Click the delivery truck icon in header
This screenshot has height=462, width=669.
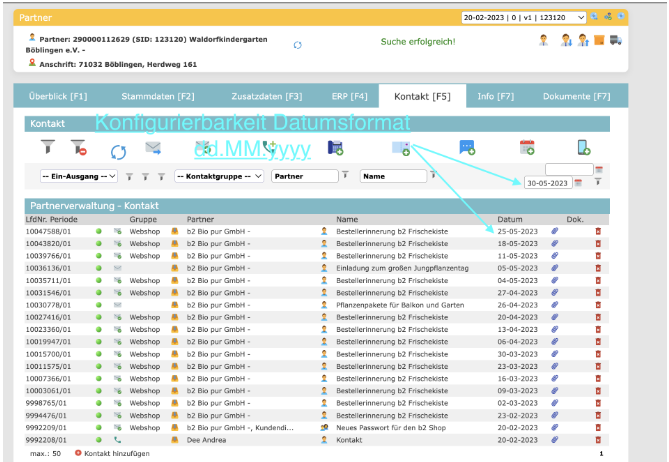616,40
